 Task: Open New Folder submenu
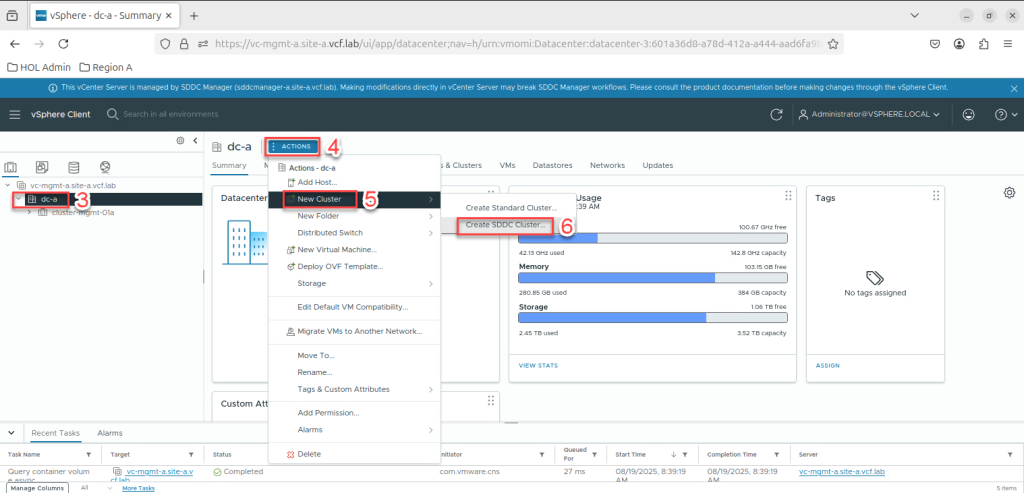point(355,216)
